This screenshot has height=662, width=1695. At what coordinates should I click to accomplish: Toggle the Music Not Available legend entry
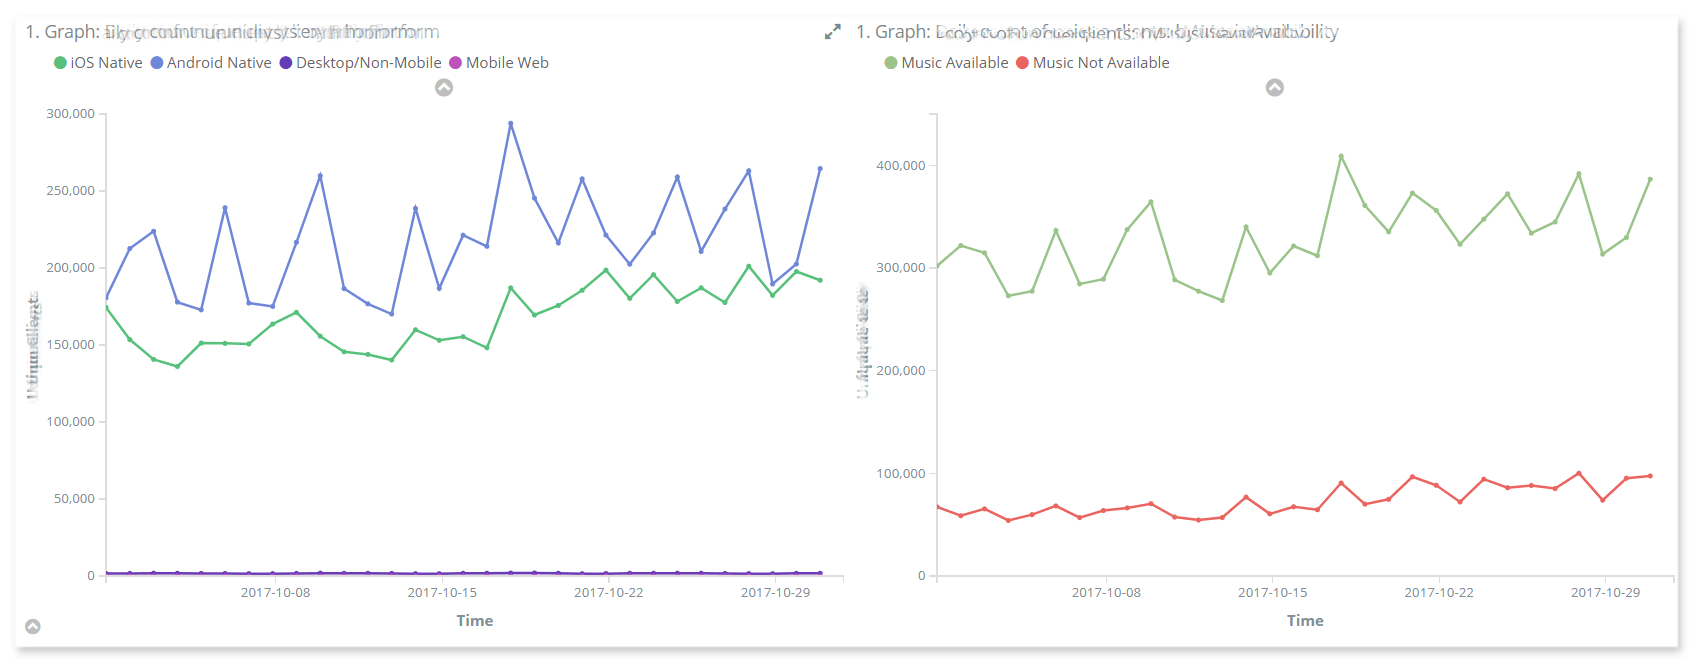point(1092,63)
